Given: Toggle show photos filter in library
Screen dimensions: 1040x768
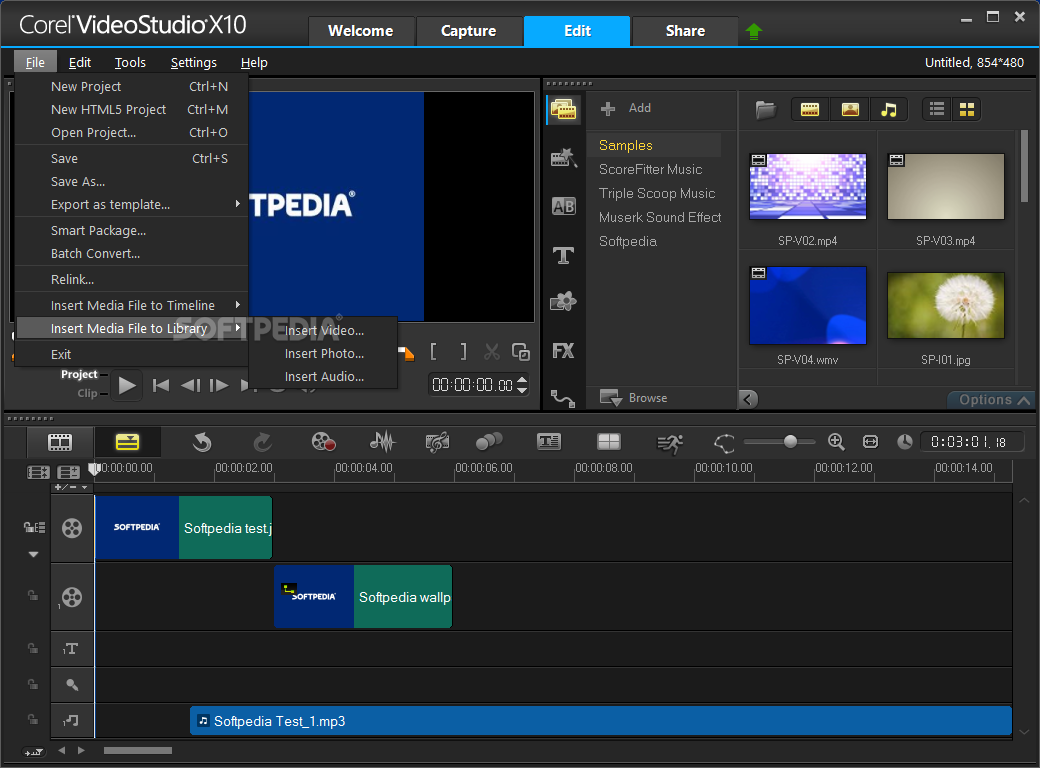Looking at the screenshot, I should [x=850, y=109].
